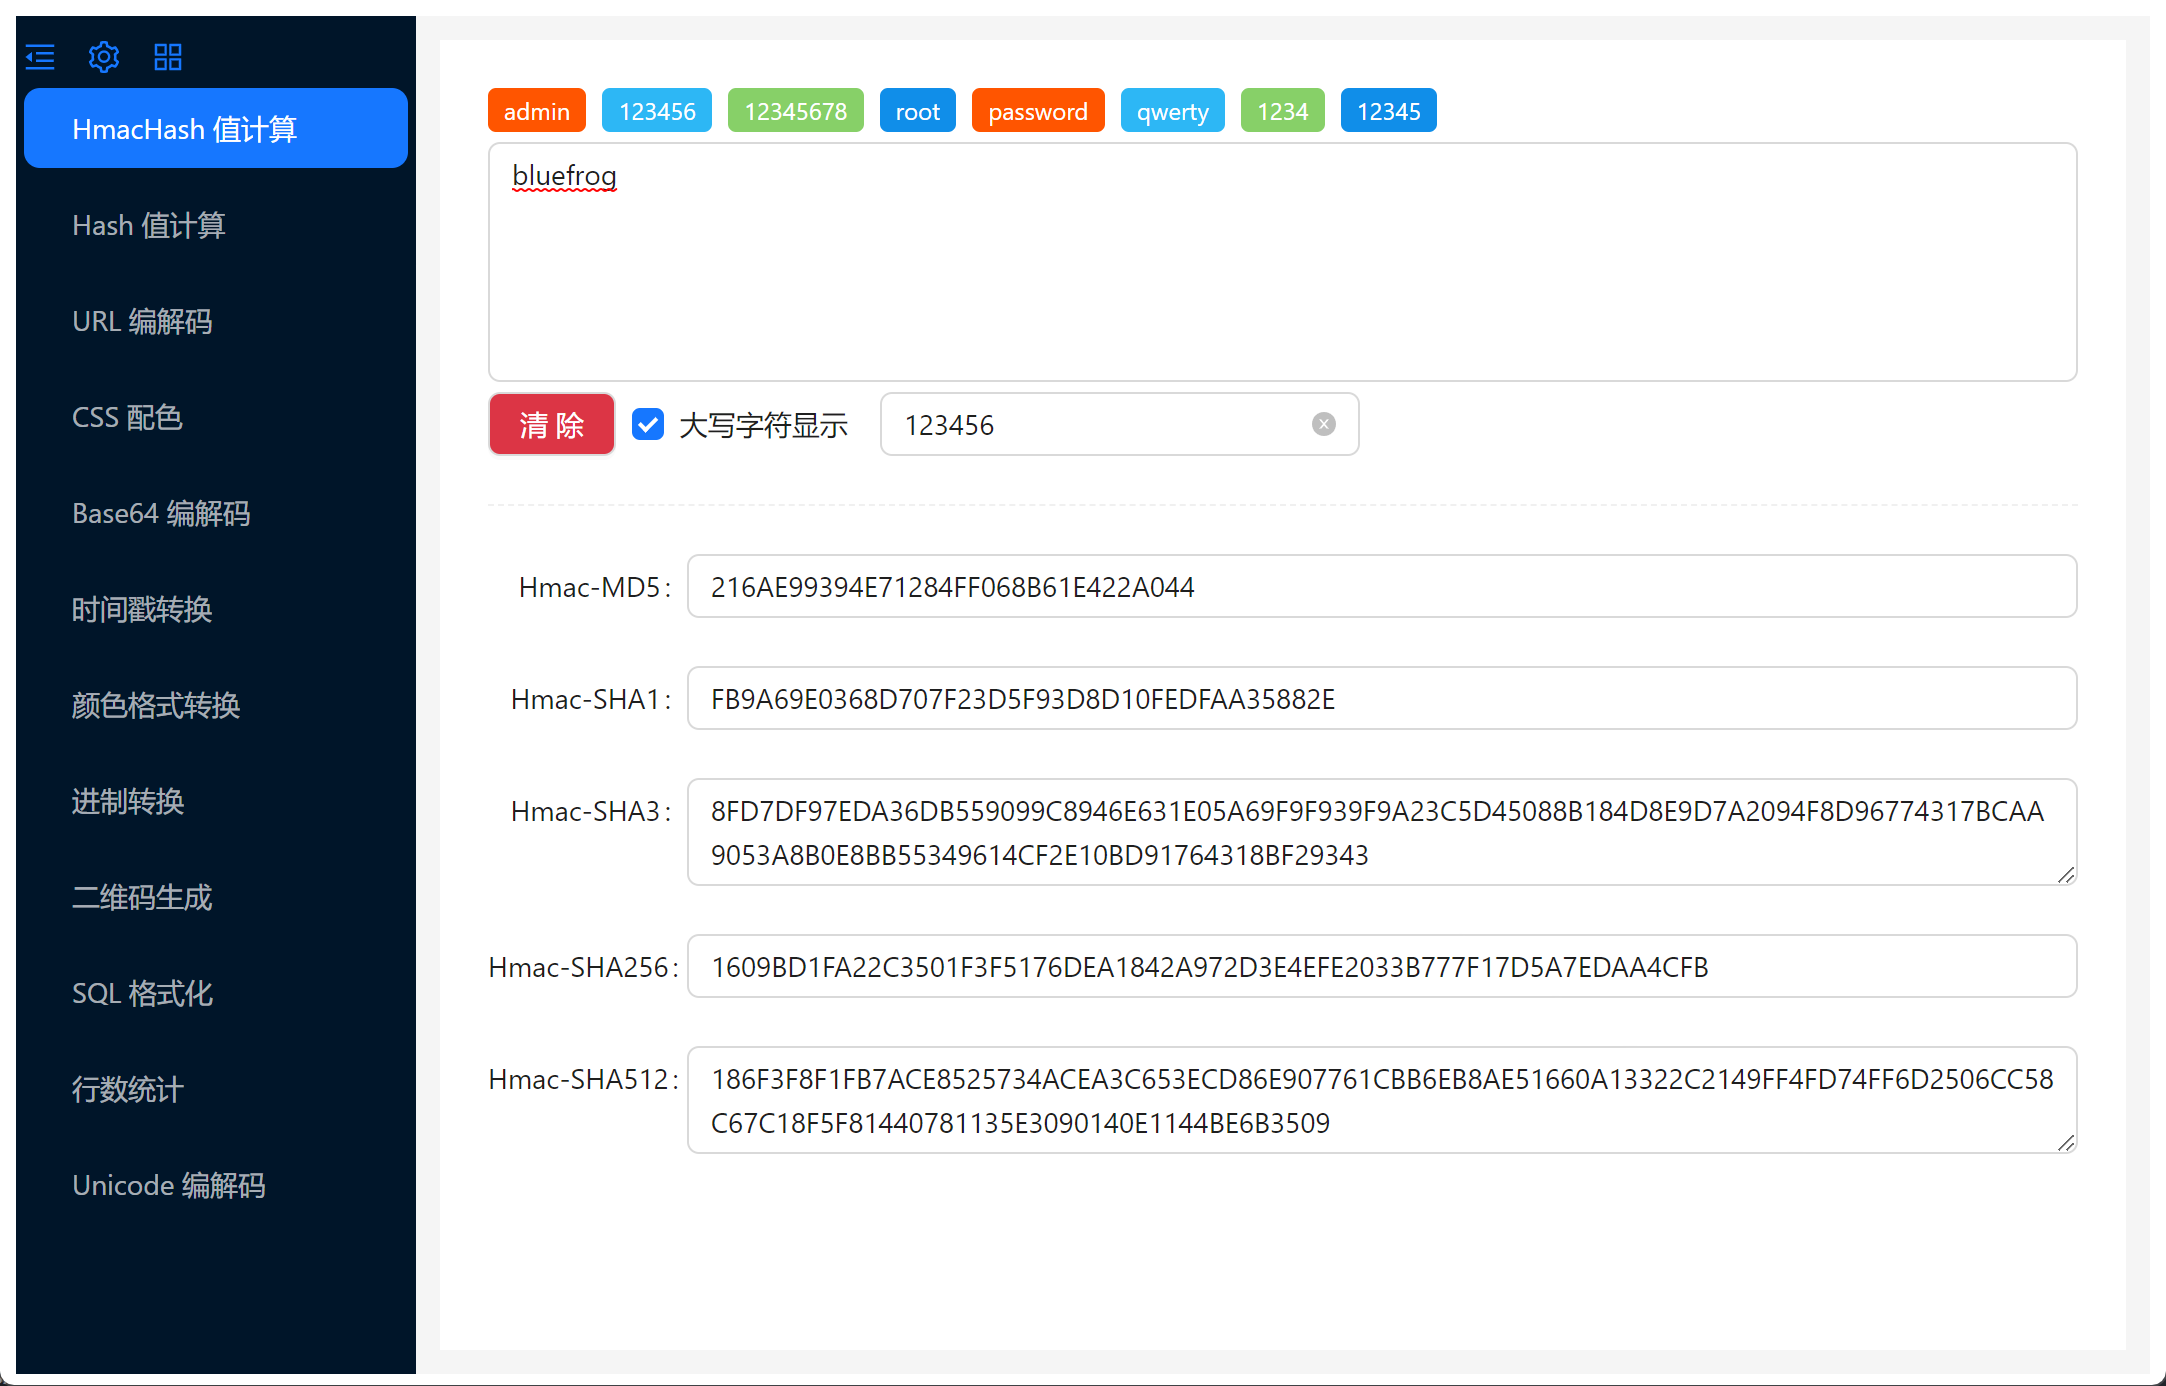Select the qwerty preset tag
The image size is (2166, 1386).
(1172, 111)
